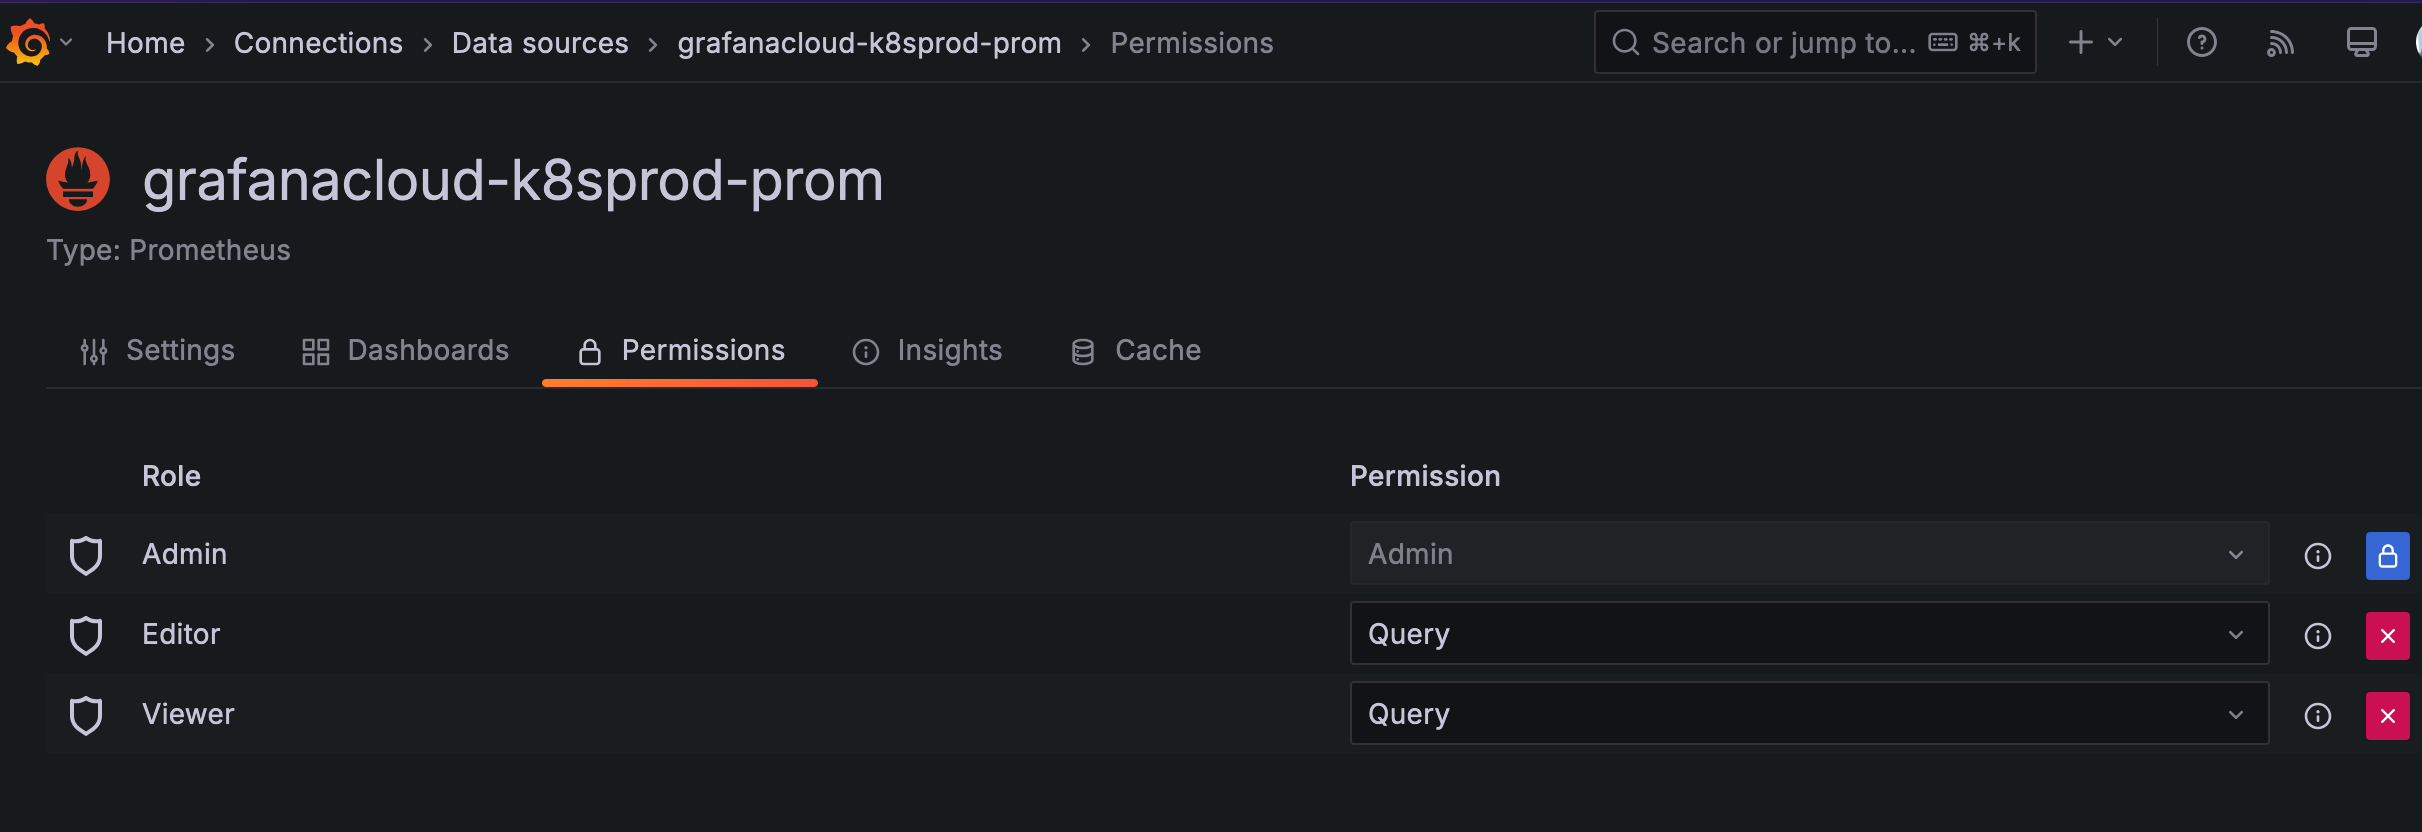This screenshot has width=2422, height=832.
Task: Expand the Editor permission Query dropdown
Action: [1808, 634]
